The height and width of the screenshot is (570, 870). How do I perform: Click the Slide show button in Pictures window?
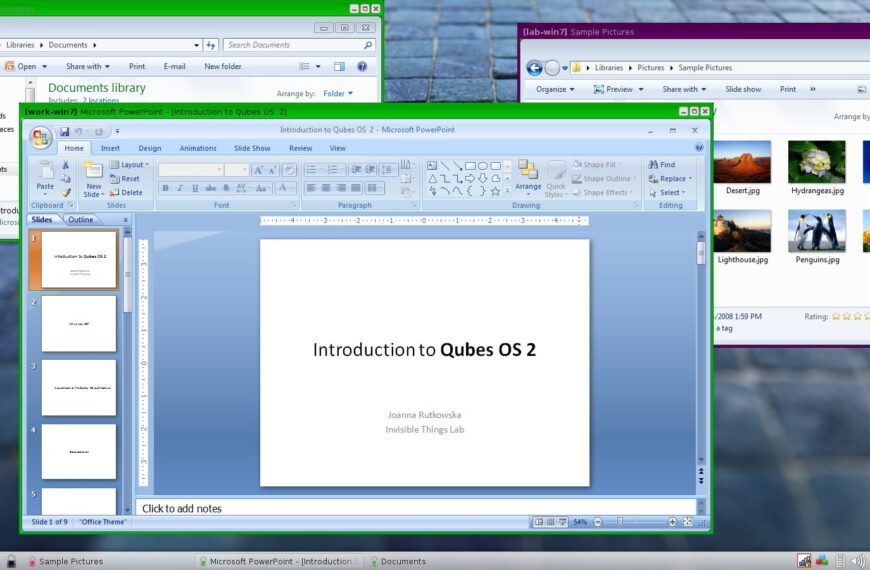(x=743, y=89)
